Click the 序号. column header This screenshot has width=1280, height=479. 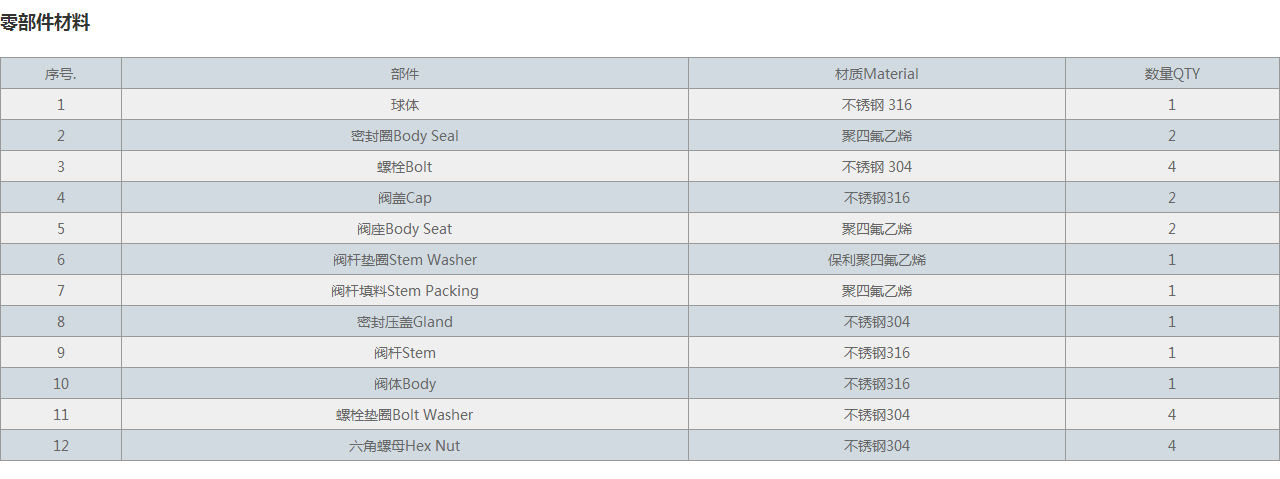60,74
